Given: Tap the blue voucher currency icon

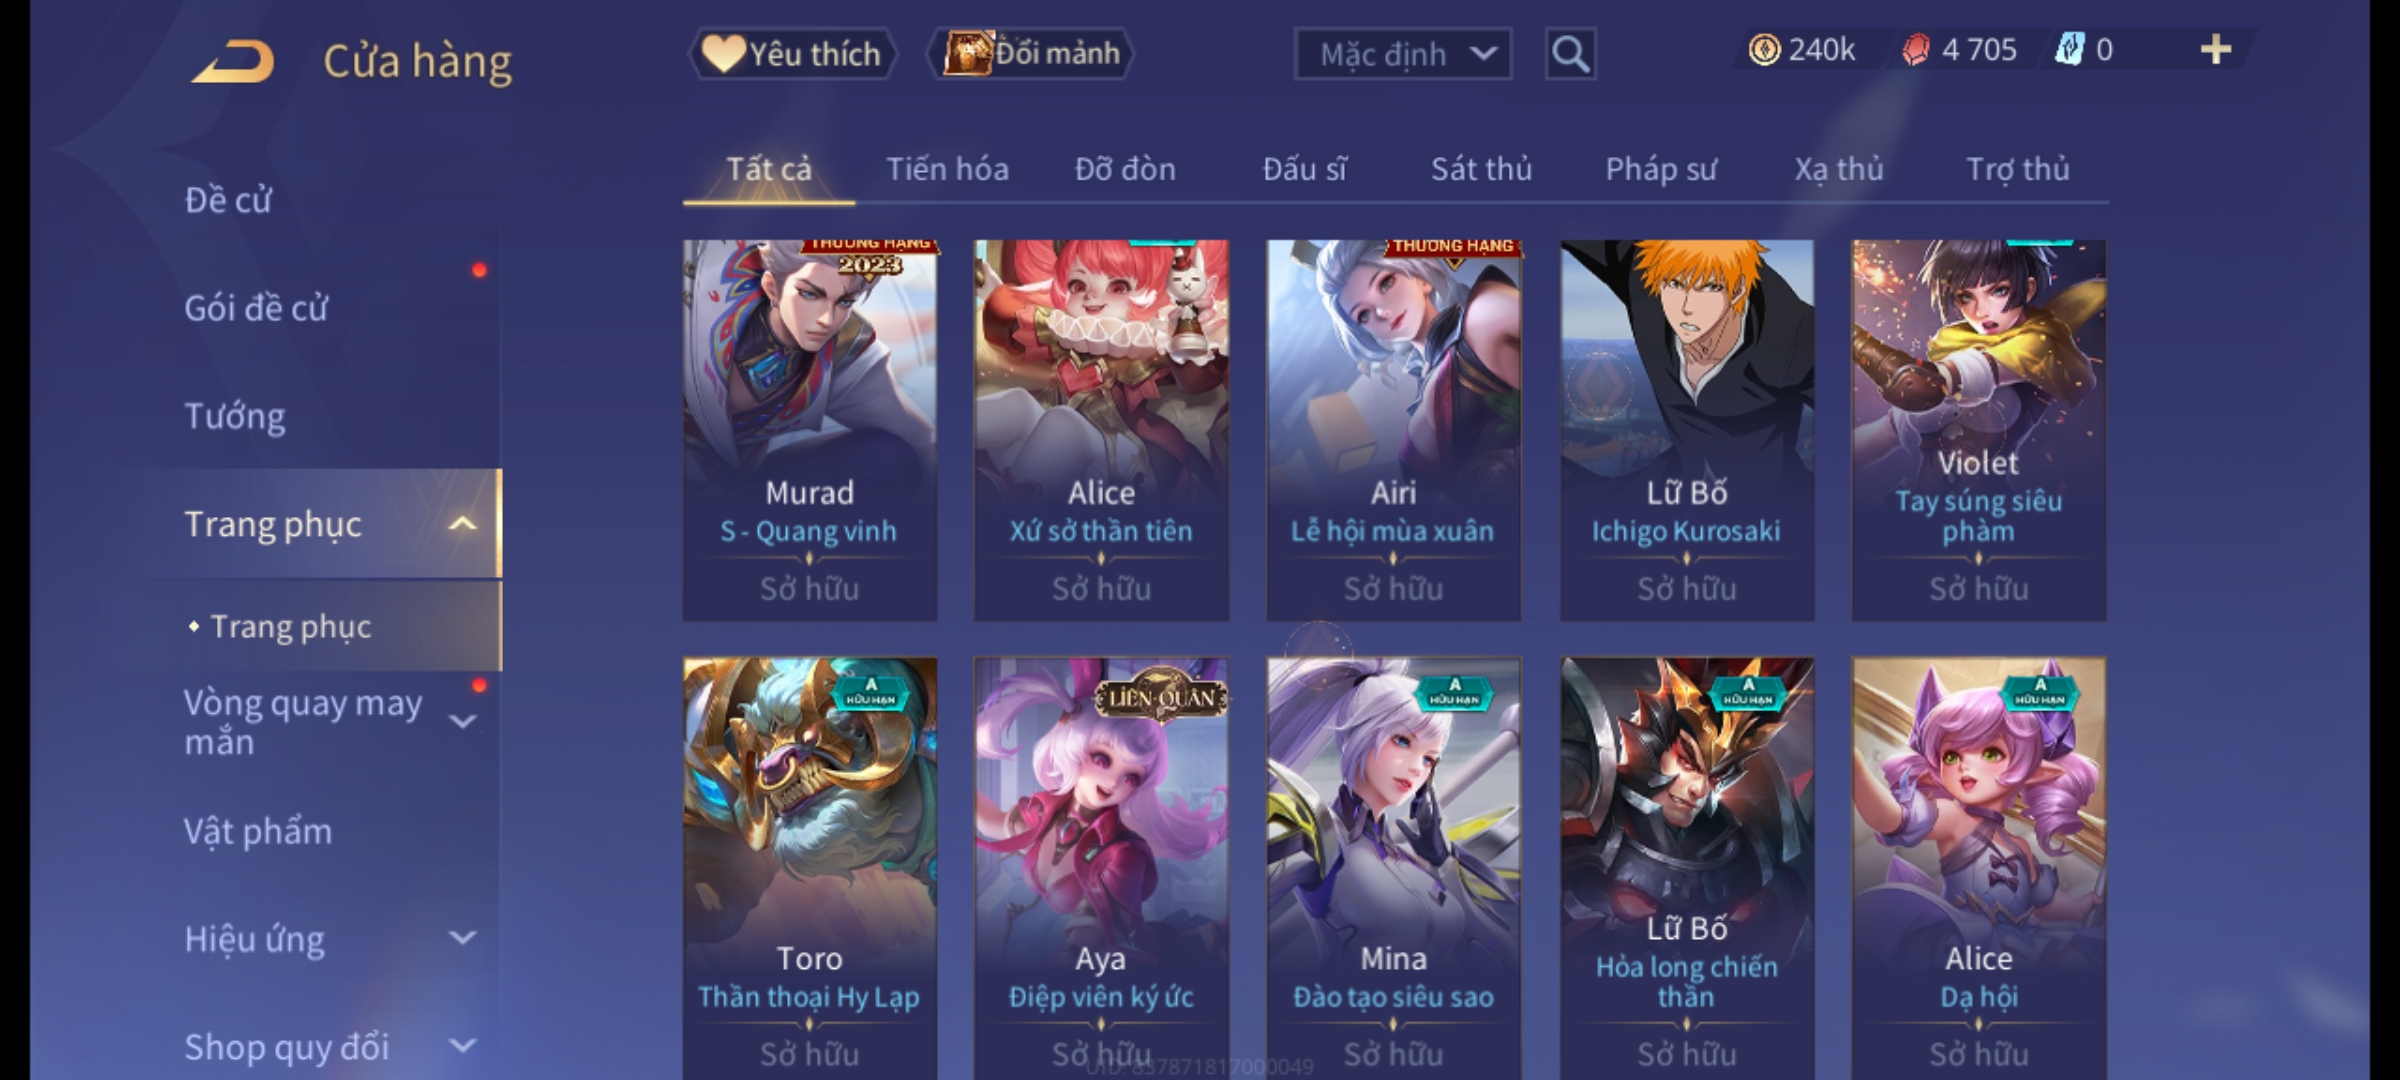Looking at the screenshot, I should coord(2069,50).
